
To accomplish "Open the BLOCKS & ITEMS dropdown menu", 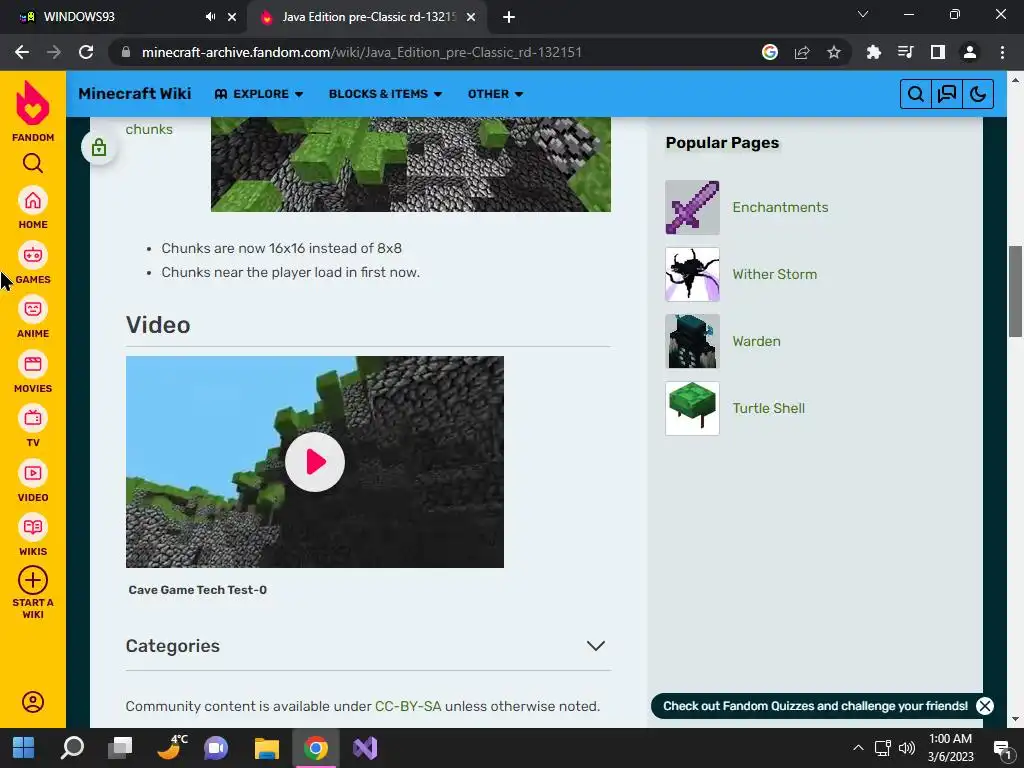I will tap(385, 94).
